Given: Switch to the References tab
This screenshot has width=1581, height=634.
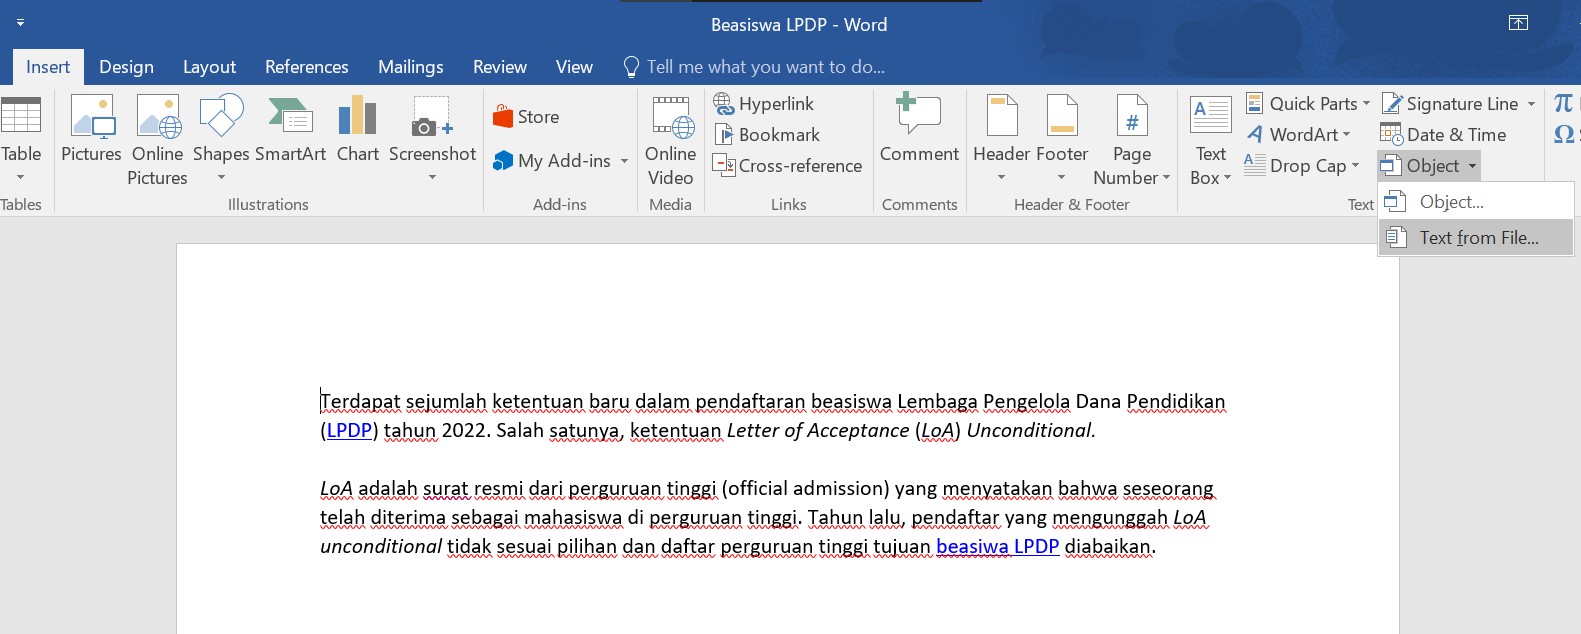Looking at the screenshot, I should tap(306, 67).
